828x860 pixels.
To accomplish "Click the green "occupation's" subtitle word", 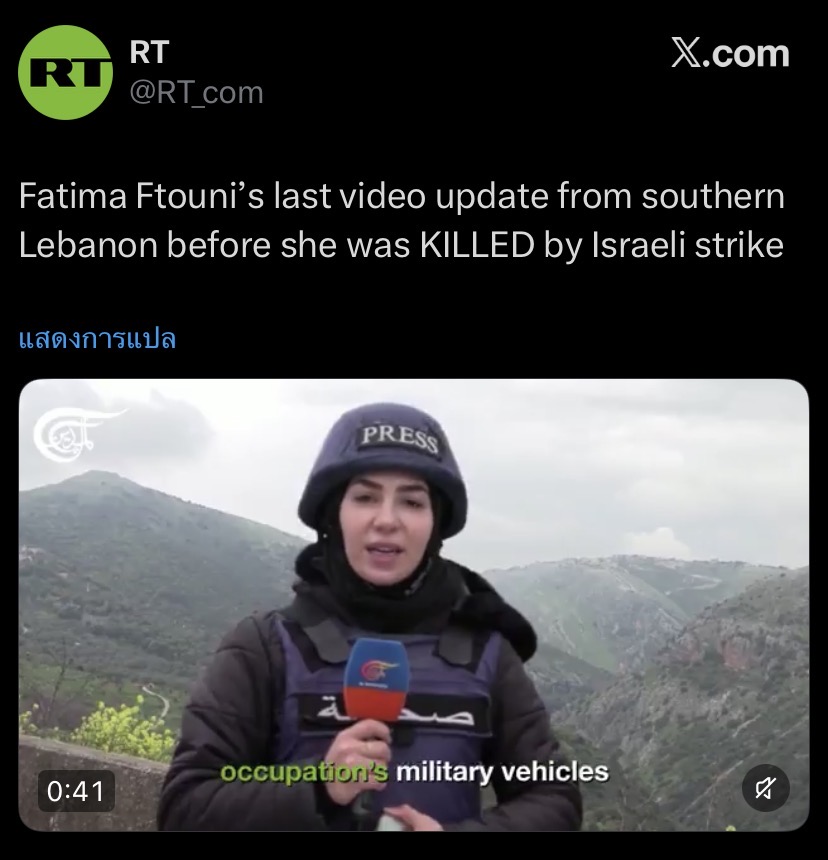I will [x=304, y=772].
